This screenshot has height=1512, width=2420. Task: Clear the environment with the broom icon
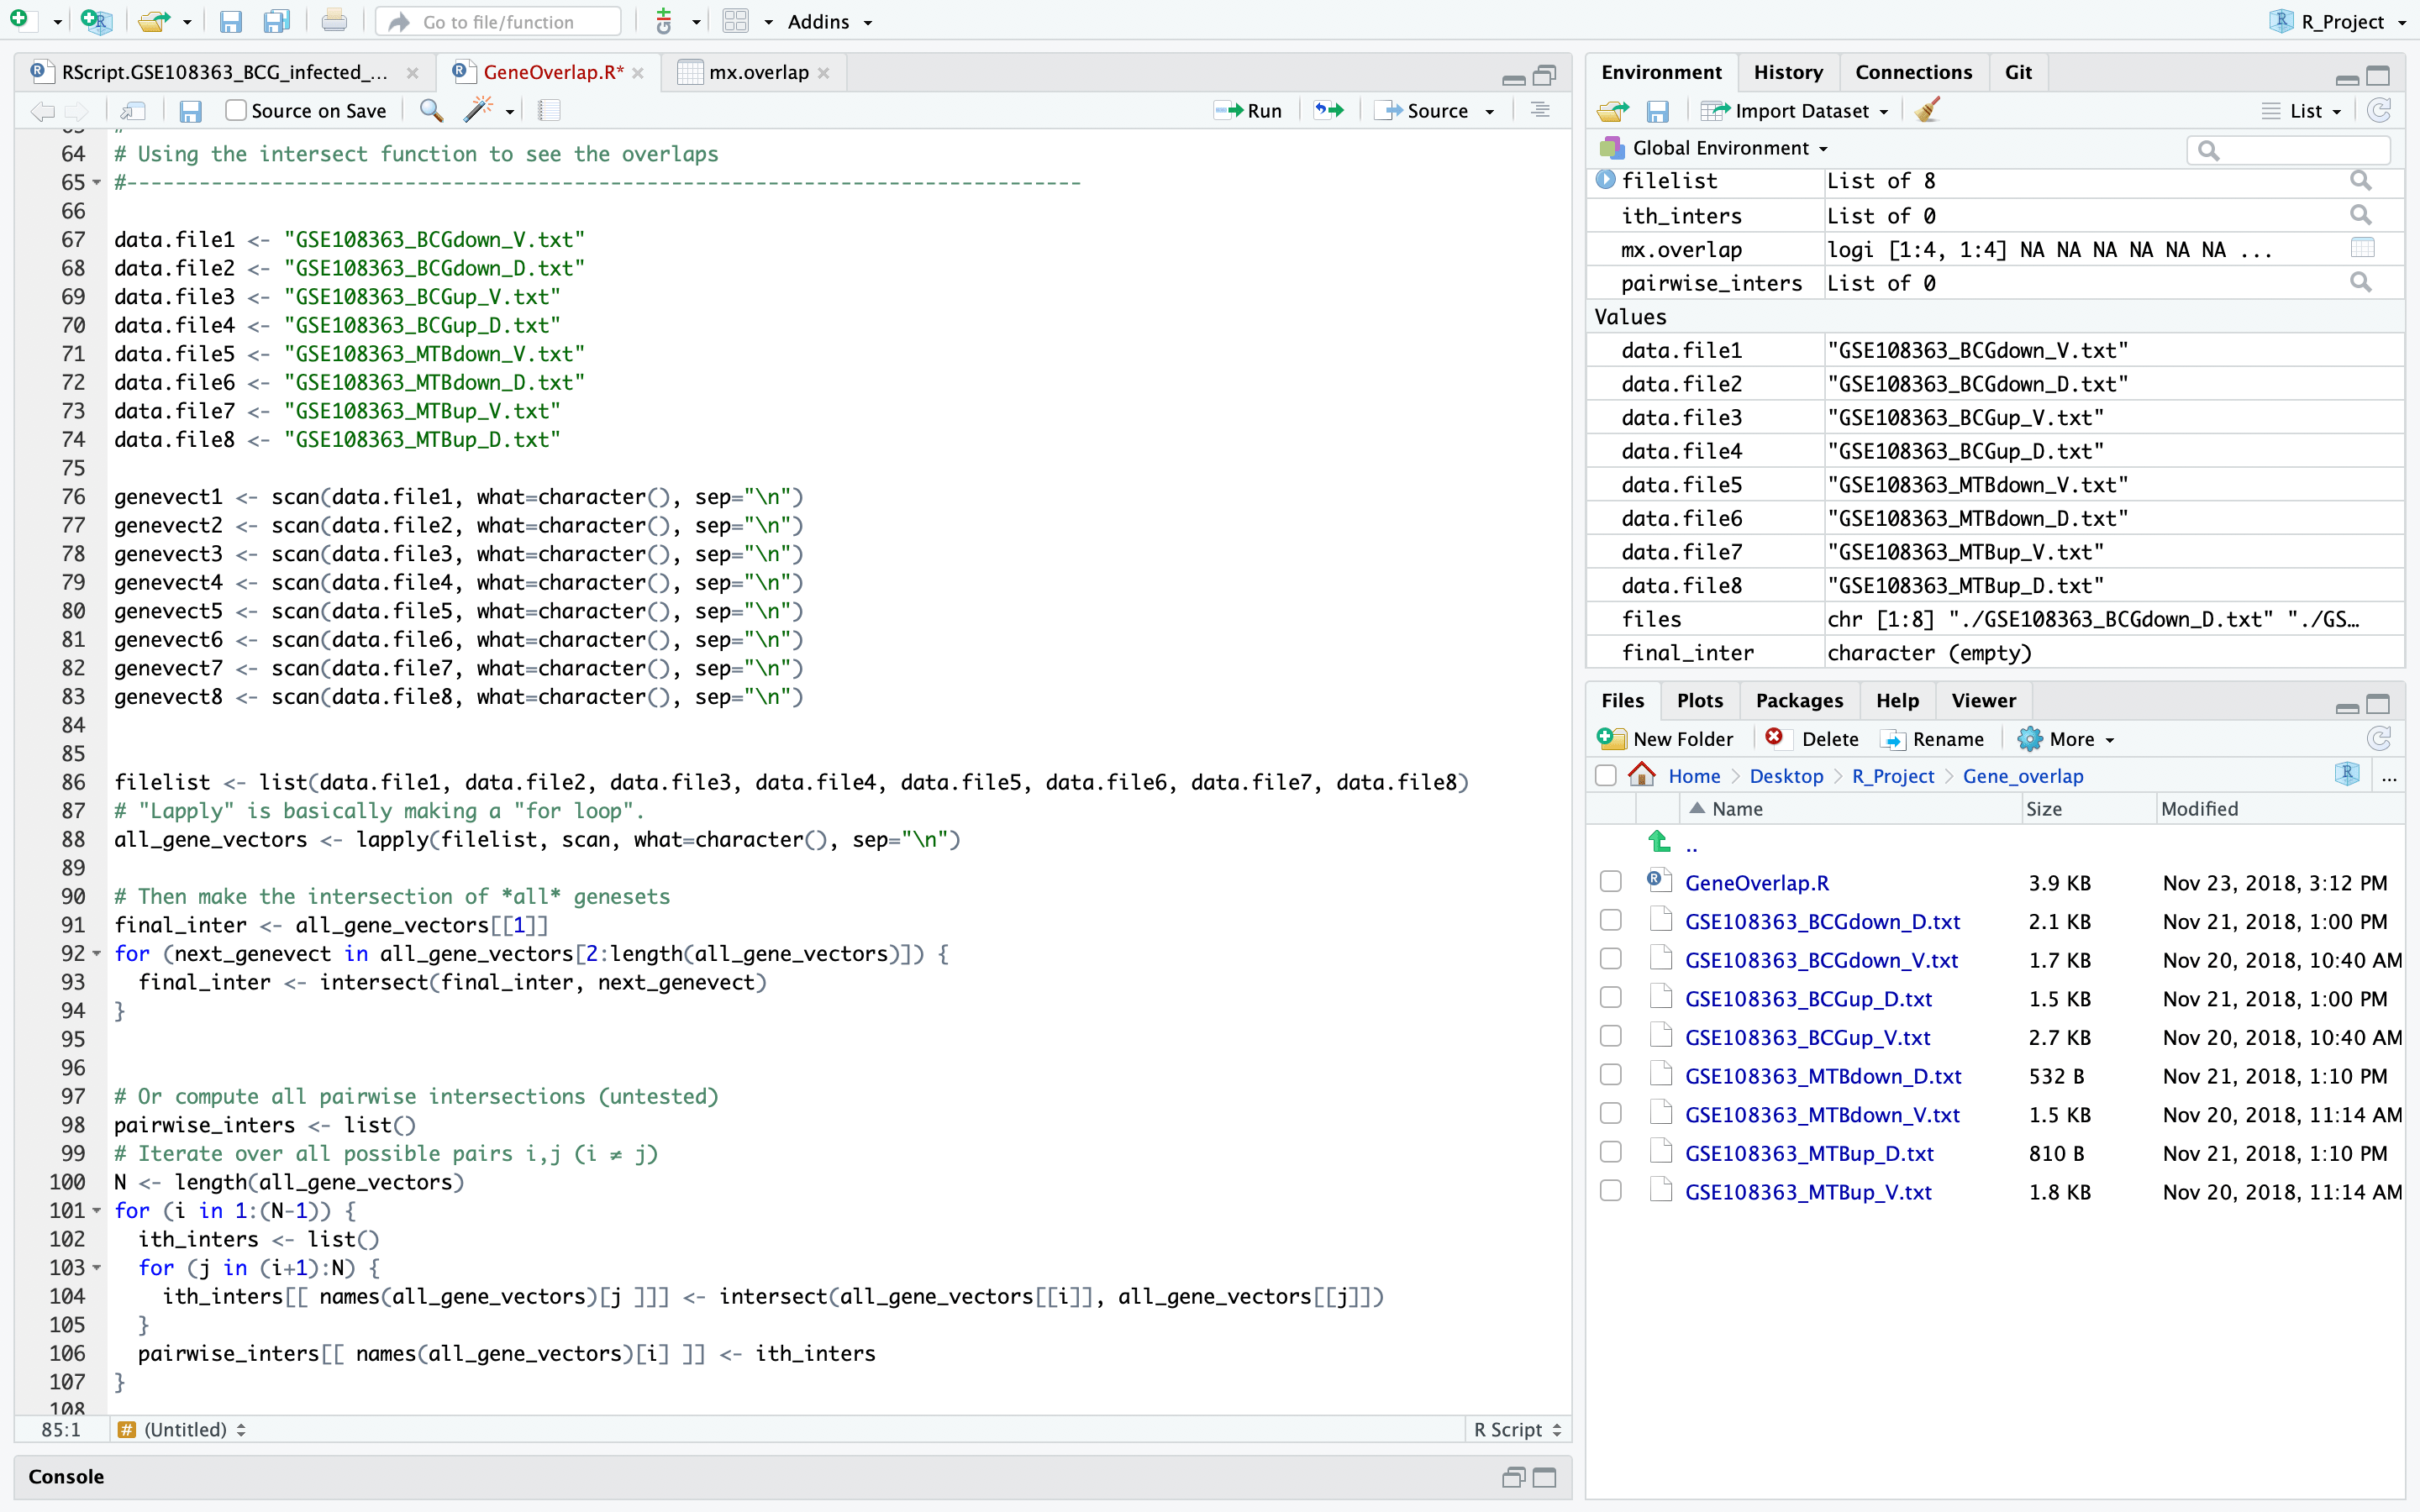point(1928,111)
